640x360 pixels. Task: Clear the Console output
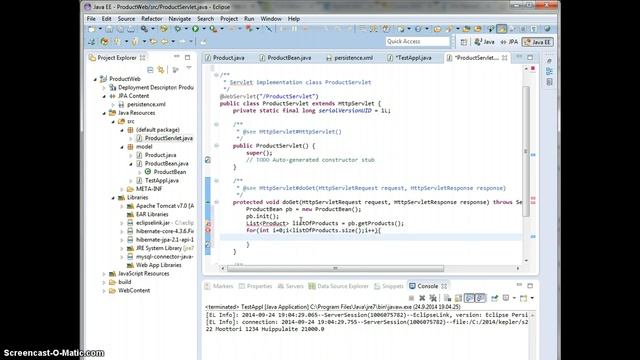coord(447,298)
